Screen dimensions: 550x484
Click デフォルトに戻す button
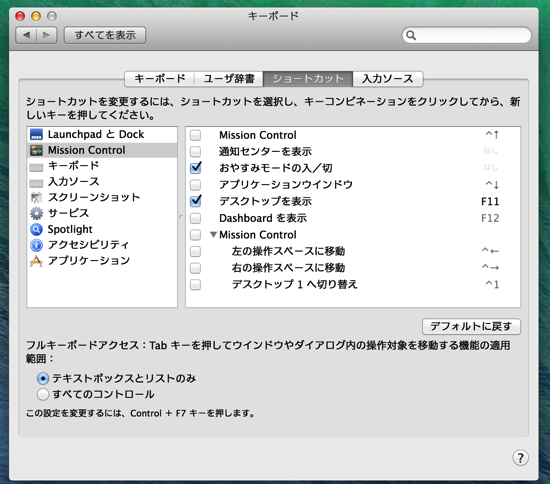point(471,326)
